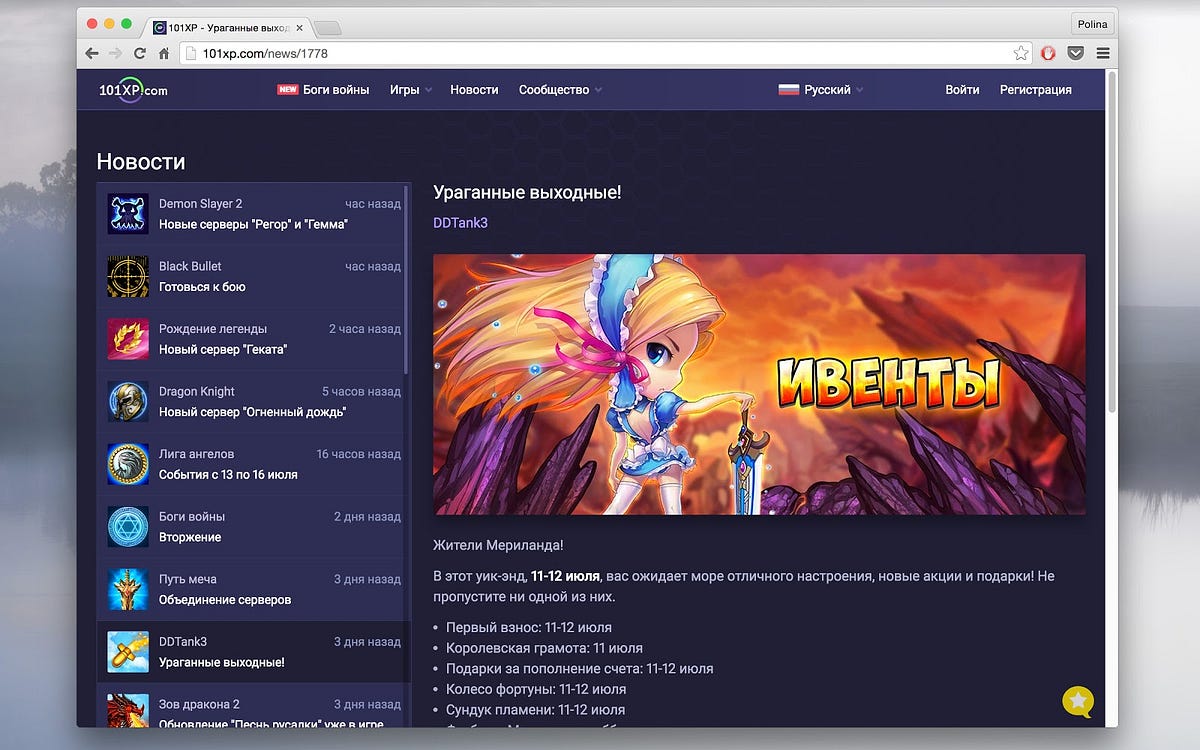Click the 'Ураганные выходные!' article heading

tap(527, 192)
